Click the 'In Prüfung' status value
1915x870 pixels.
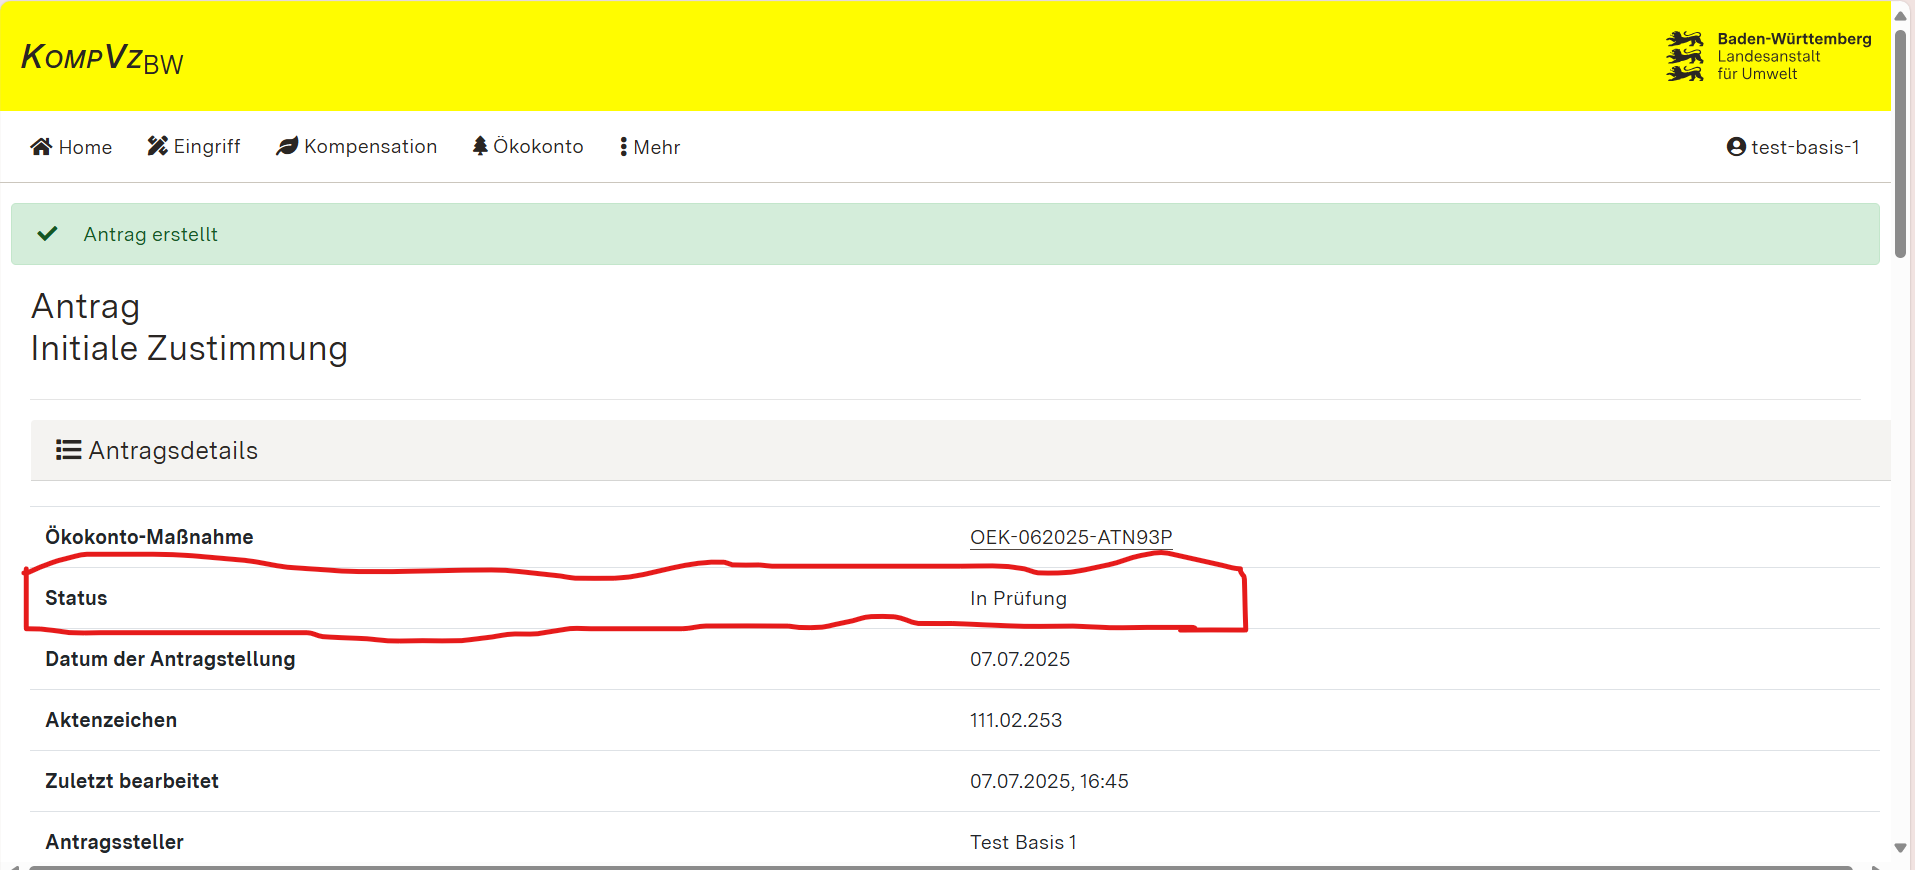click(1018, 598)
